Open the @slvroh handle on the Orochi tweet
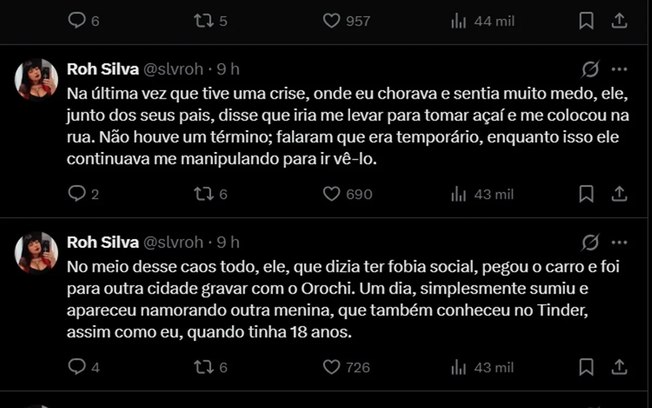Image resolution: width=652 pixels, height=408 pixels. click(x=177, y=241)
